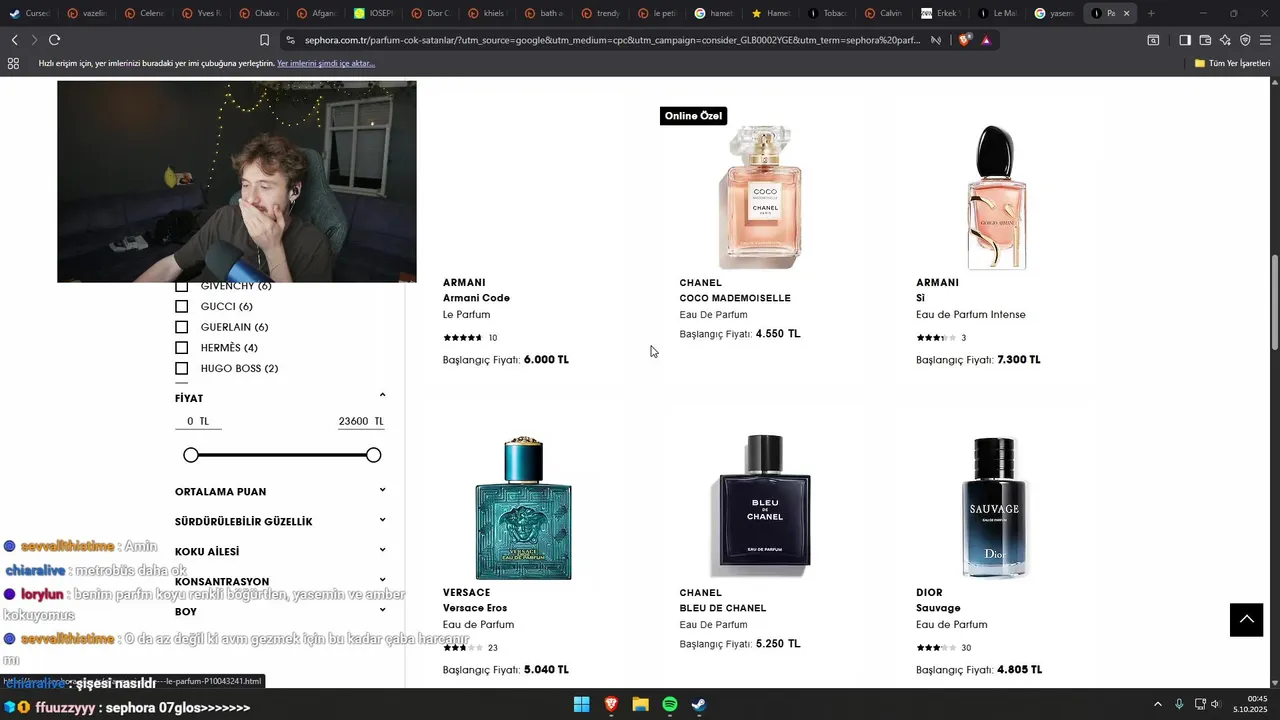Open Armani Code product link
1280x720 pixels.
(476, 298)
